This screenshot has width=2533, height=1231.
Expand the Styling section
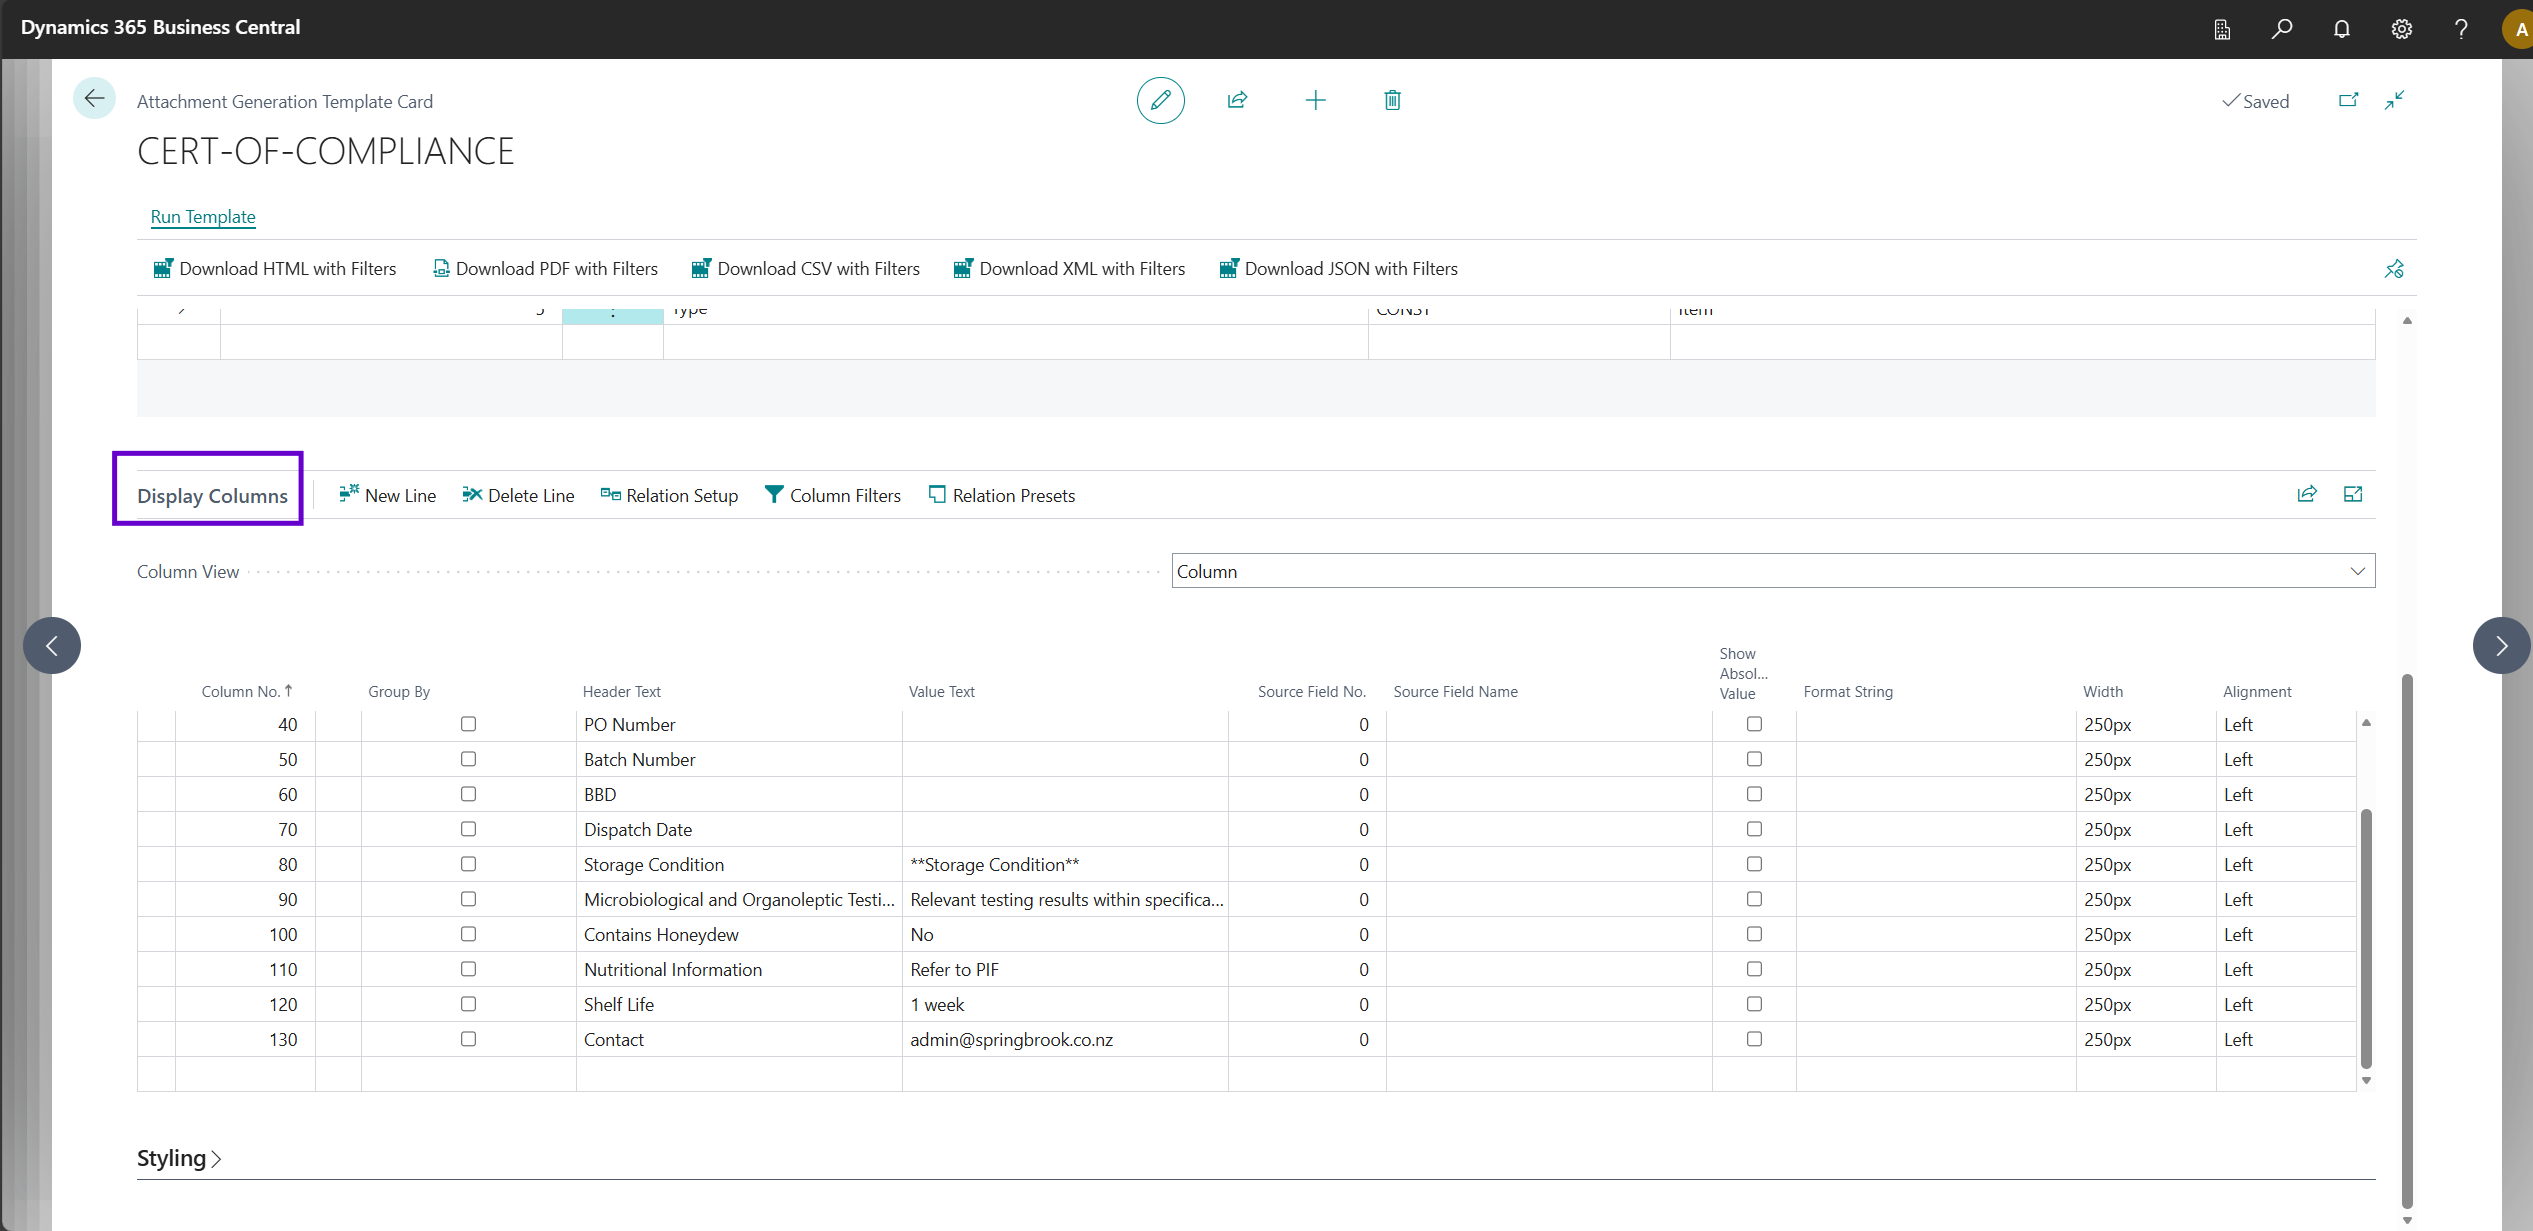coord(179,1158)
